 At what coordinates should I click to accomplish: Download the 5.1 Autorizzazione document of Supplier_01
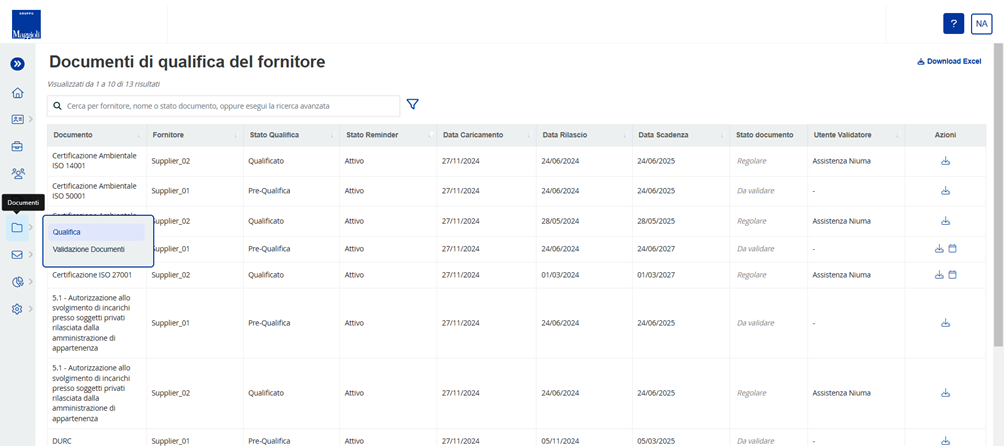945,323
